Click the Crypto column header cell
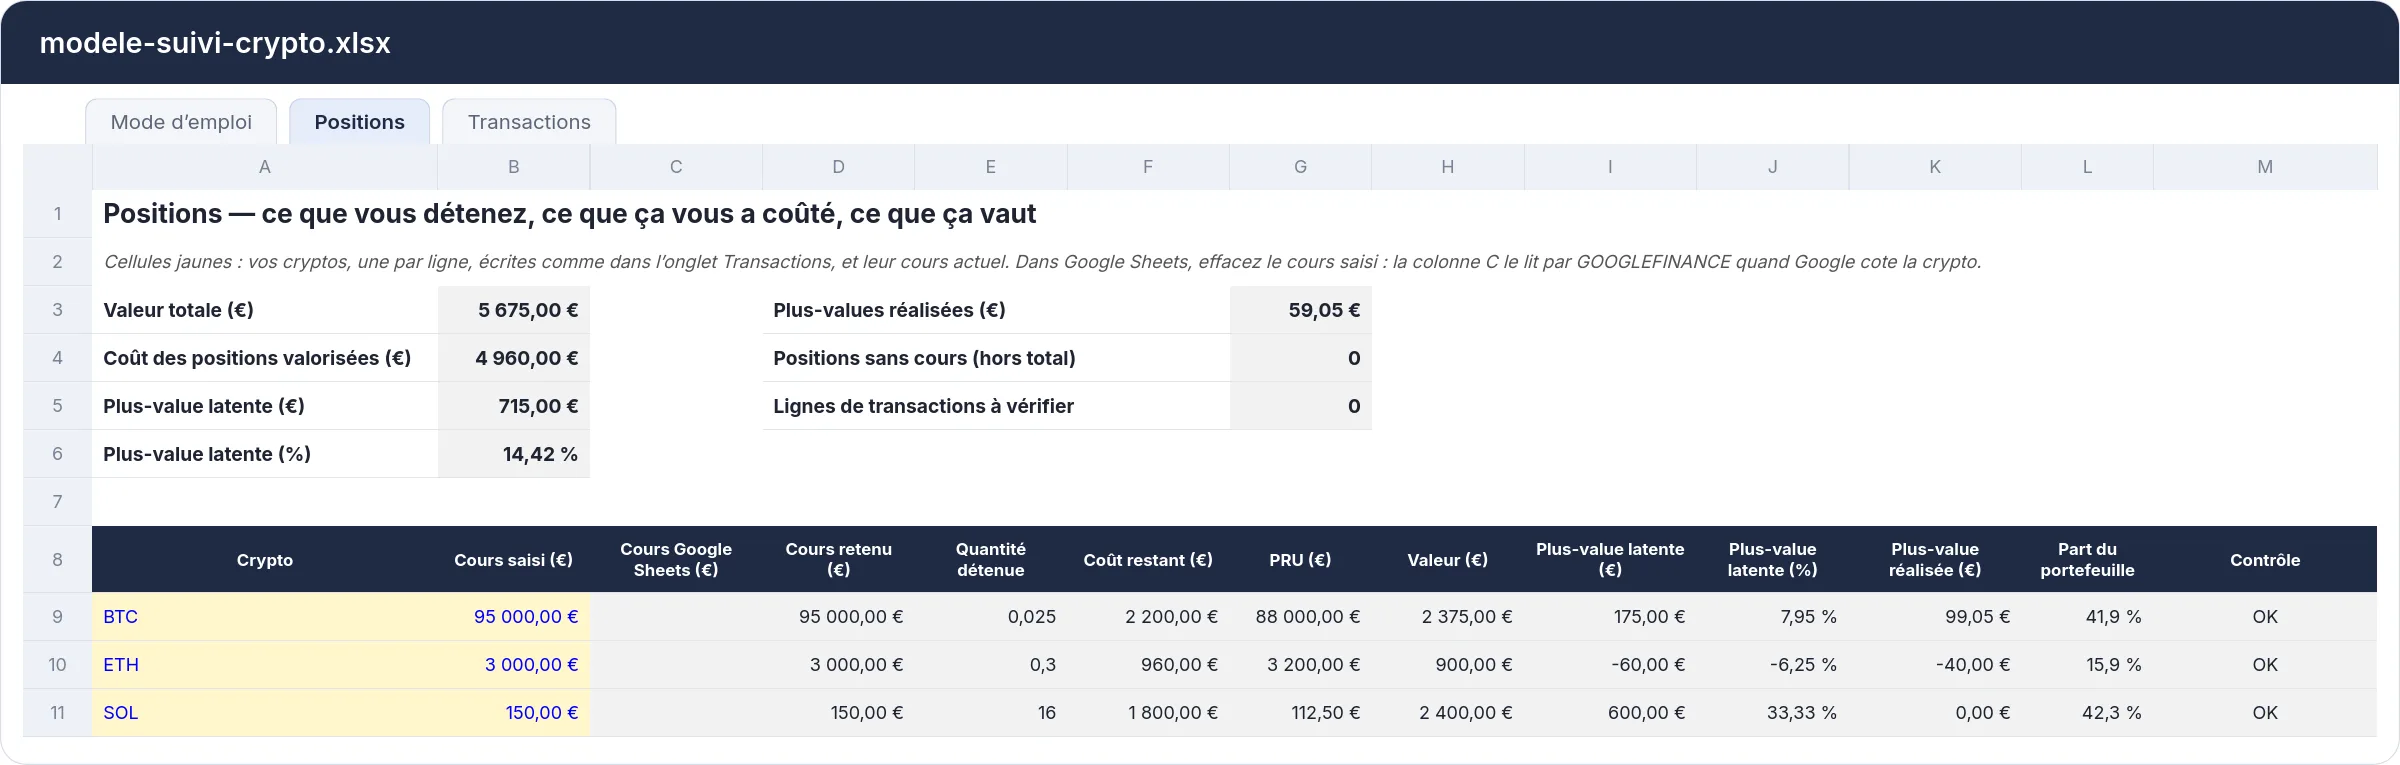 pyautogui.click(x=265, y=560)
